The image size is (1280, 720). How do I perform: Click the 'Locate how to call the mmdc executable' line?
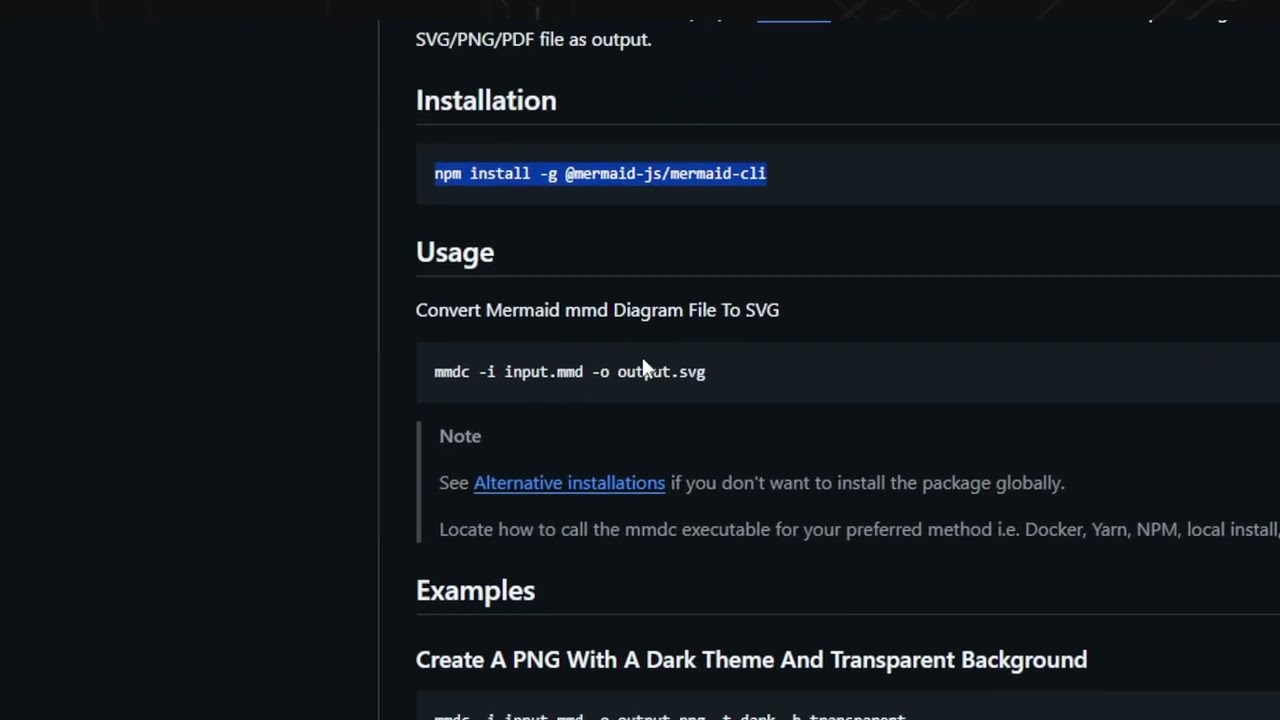click(x=859, y=530)
